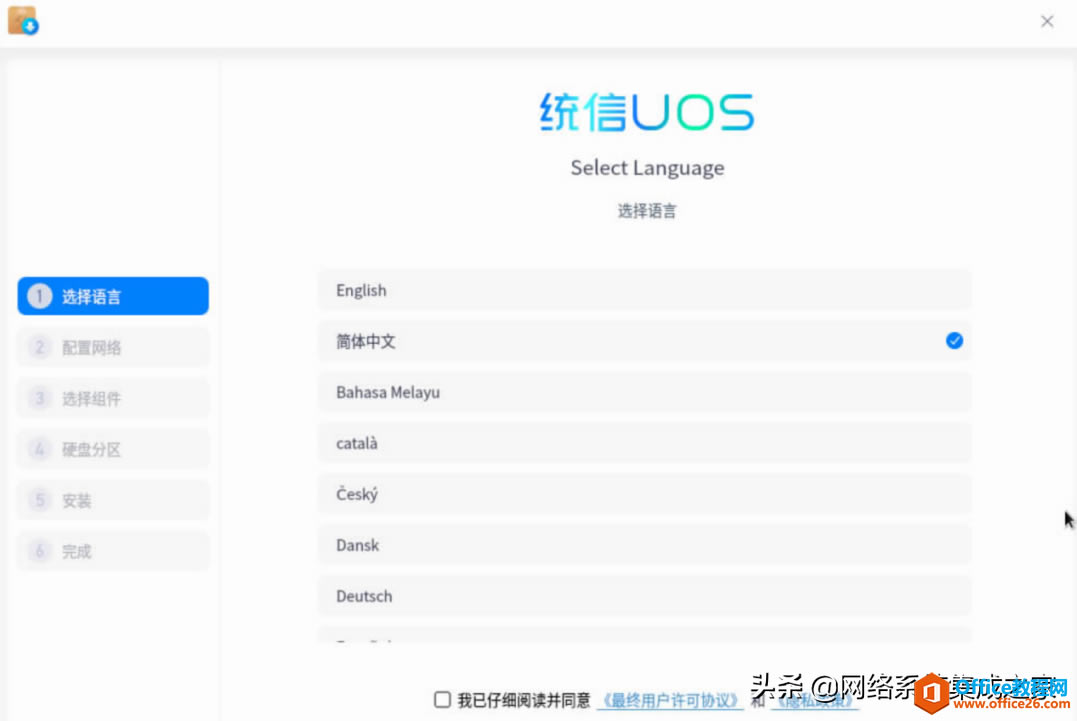Click the installer package icon in title bar

23,20
